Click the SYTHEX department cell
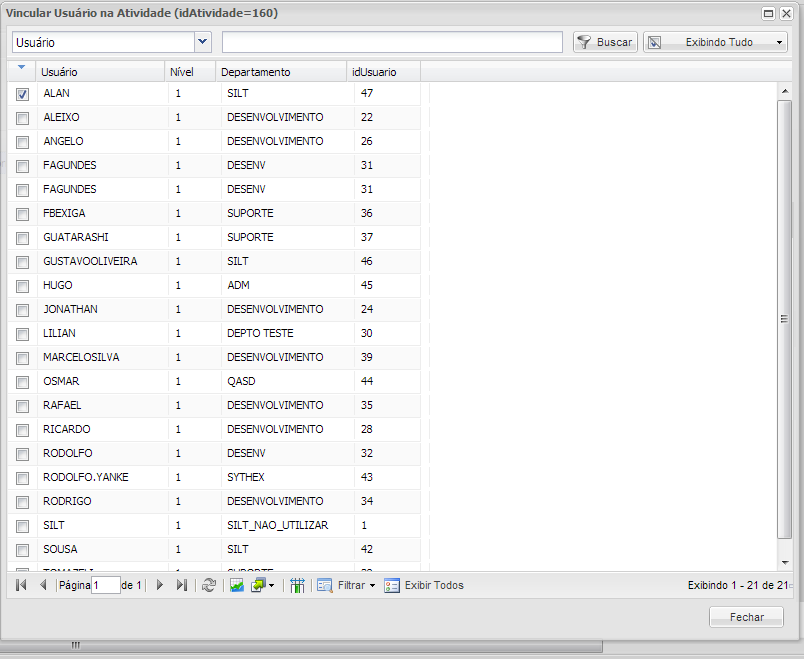This screenshot has height=659, width=804. click(246, 477)
